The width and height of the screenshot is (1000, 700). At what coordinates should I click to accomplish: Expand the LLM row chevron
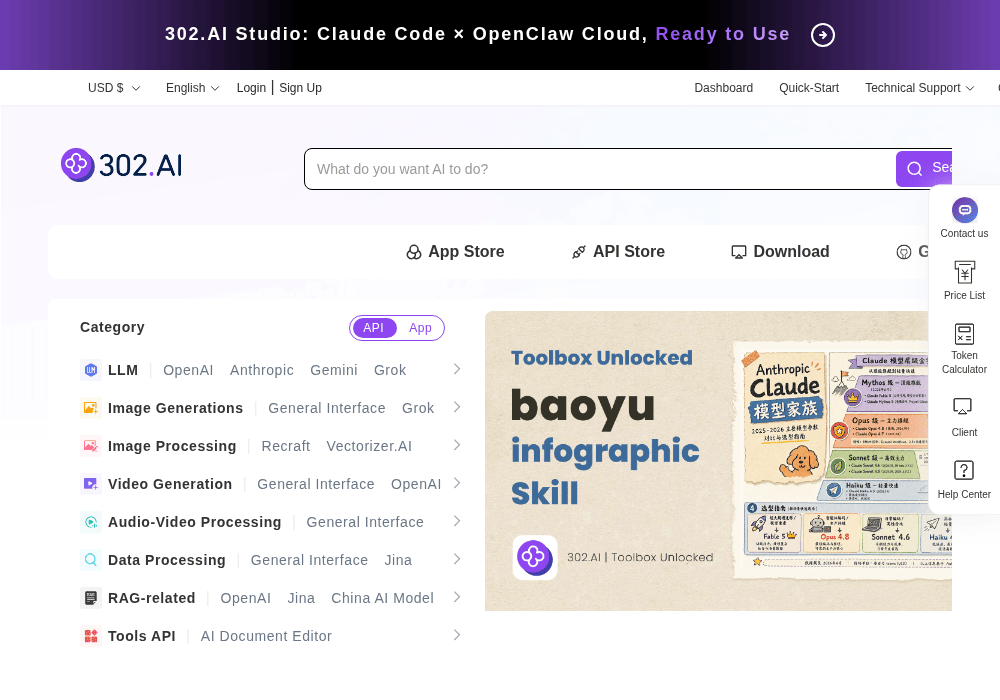(457, 369)
